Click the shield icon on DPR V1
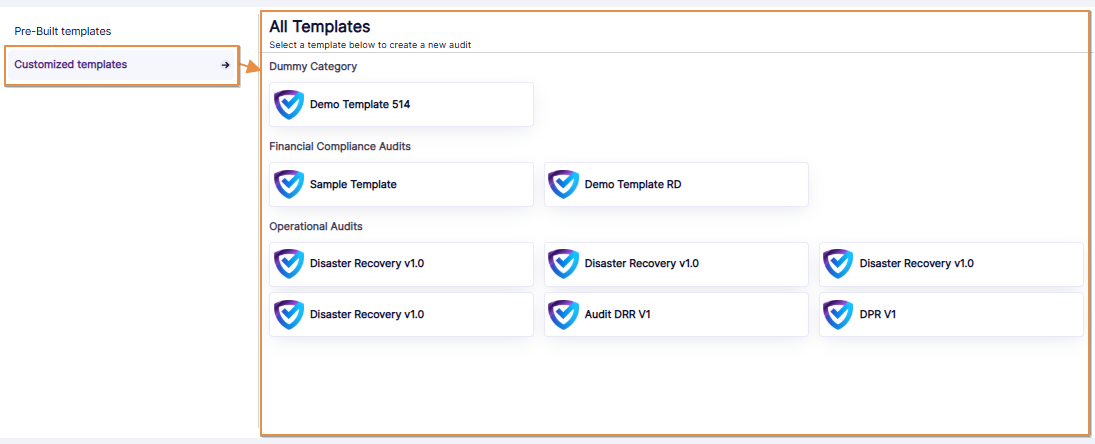This screenshot has width=1095, height=444. click(x=838, y=314)
